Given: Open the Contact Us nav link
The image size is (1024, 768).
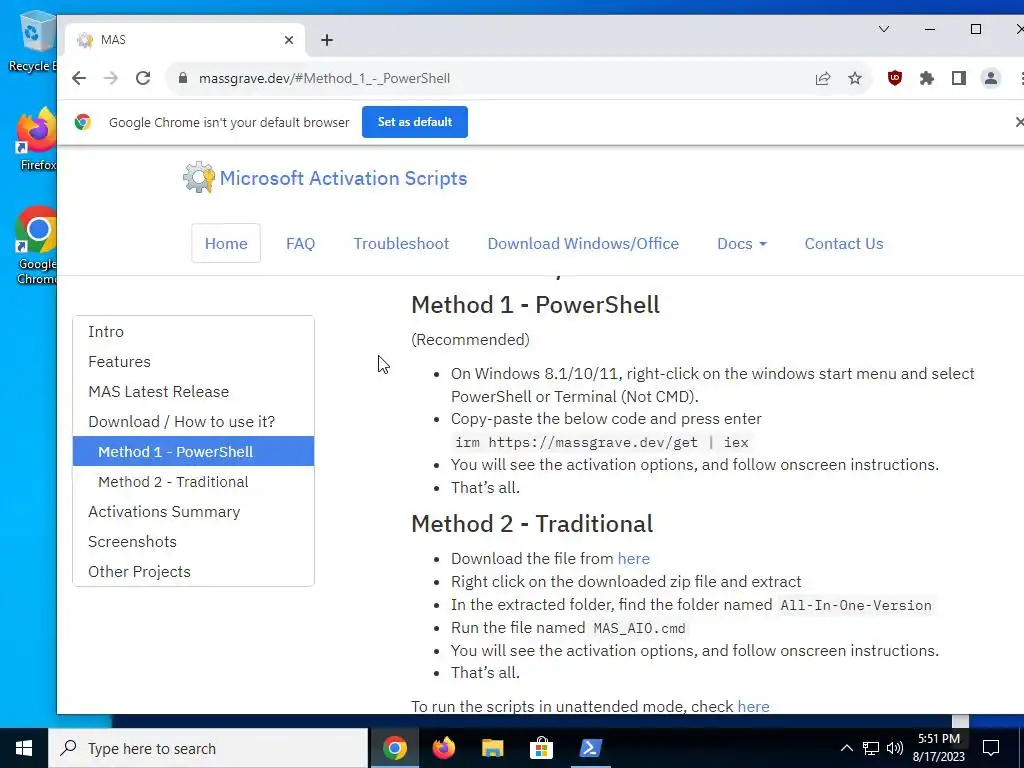Looking at the screenshot, I should (844, 244).
